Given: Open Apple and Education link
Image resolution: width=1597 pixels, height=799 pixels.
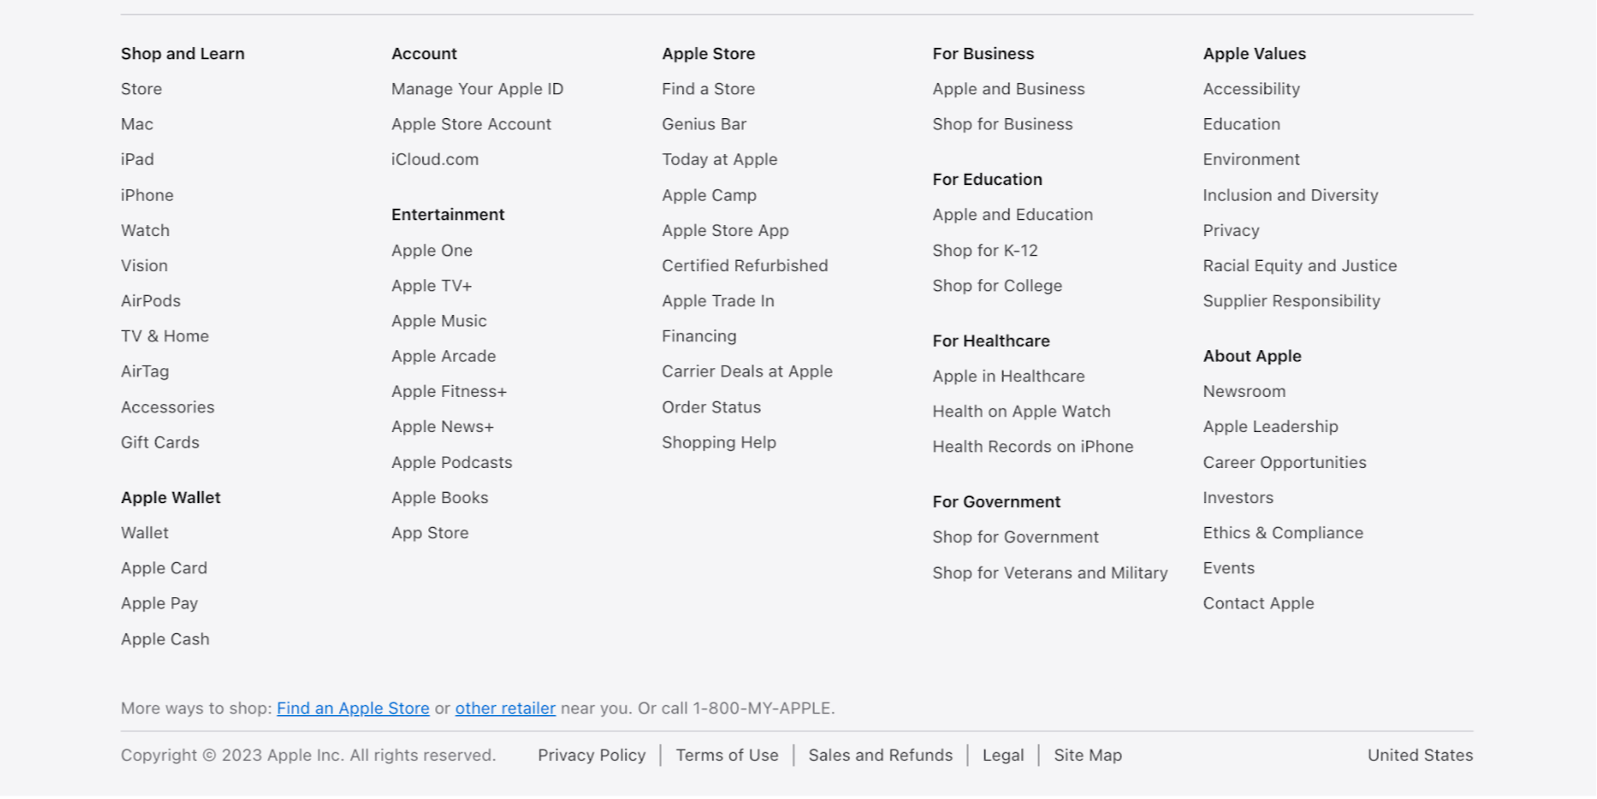Looking at the screenshot, I should coord(1012,214).
